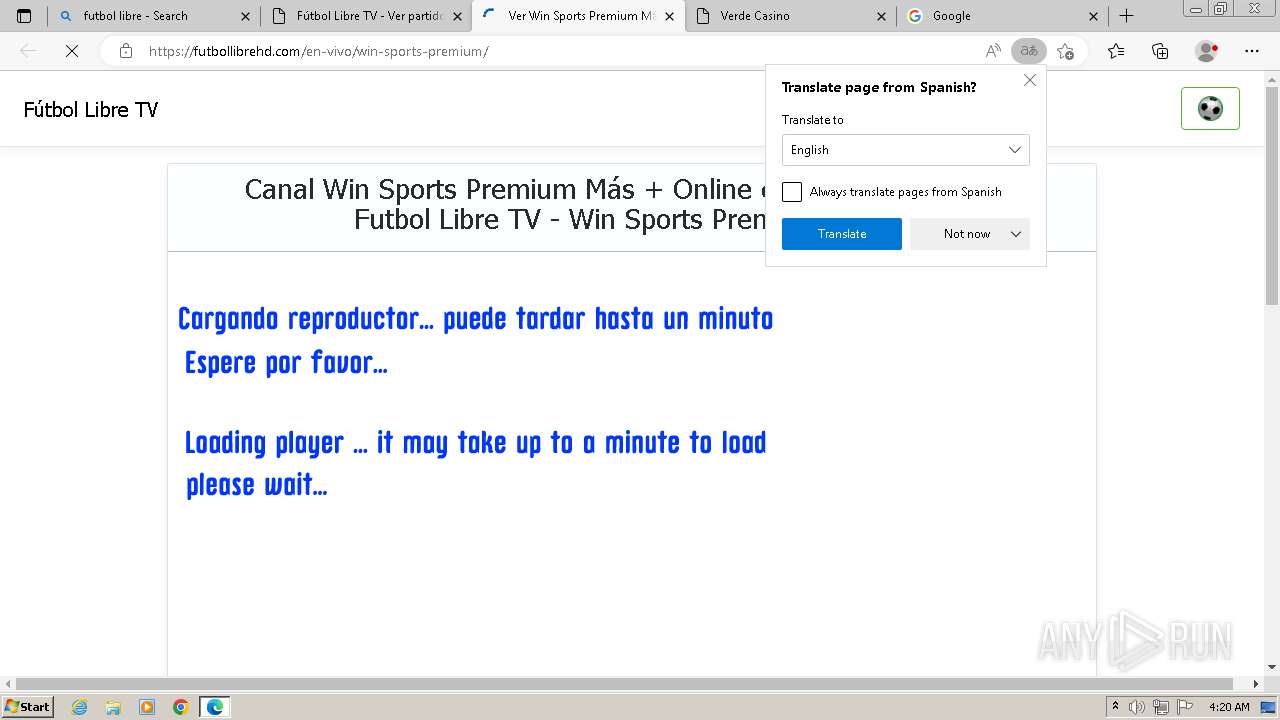The width and height of the screenshot is (1280, 720).
Task: Add this page to favorites
Action: click(1065, 51)
